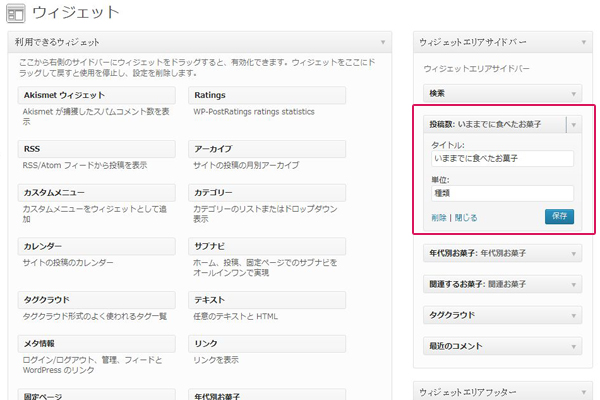Collapse the 投稿数 widget settings arrow
Viewport: 600px width, 400px height.
(x=574, y=125)
